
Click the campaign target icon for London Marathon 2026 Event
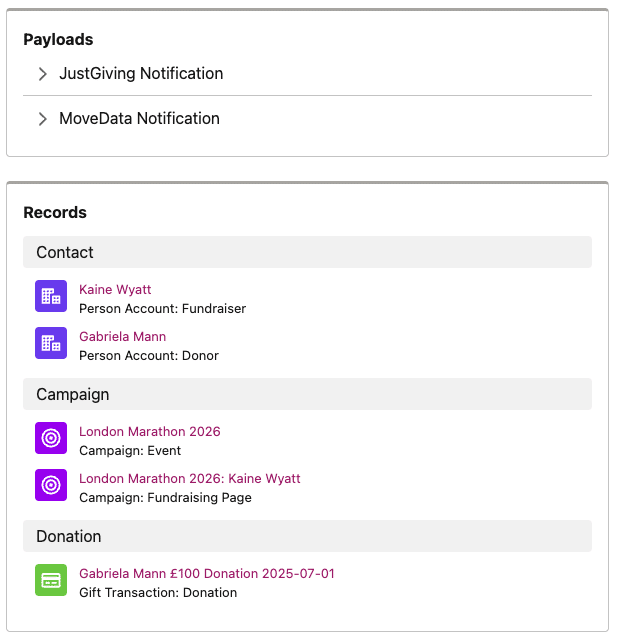point(51,439)
